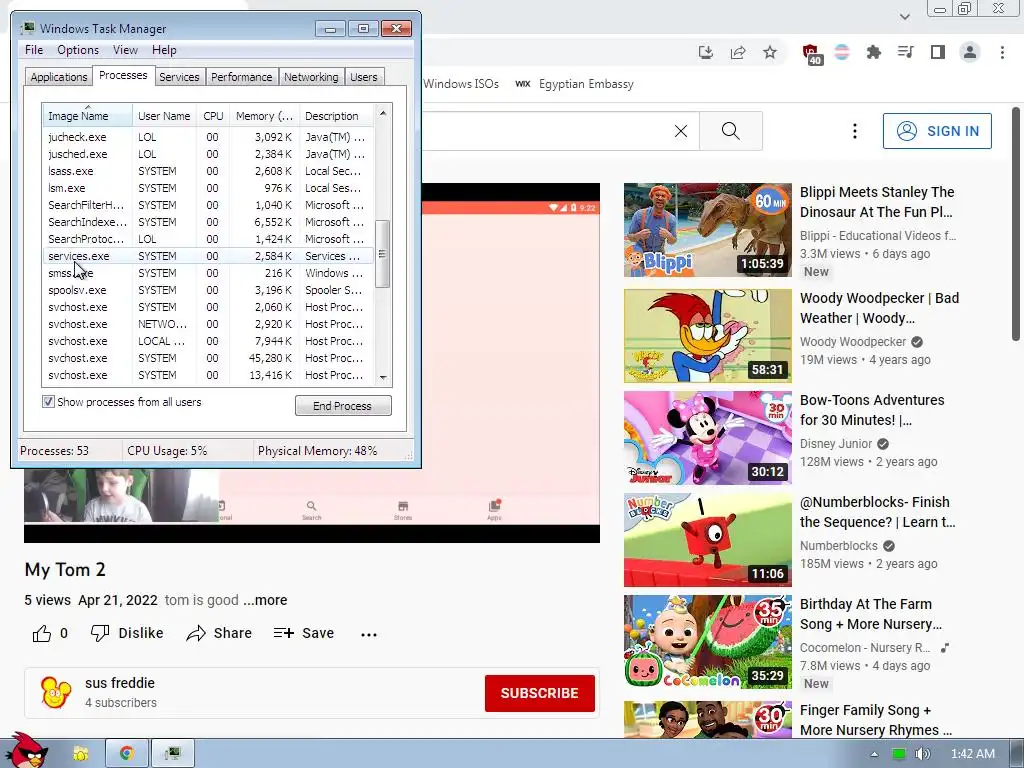Click the 1:42 AM taskbar clock
The image size is (1024, 768).
pos(973,754)
